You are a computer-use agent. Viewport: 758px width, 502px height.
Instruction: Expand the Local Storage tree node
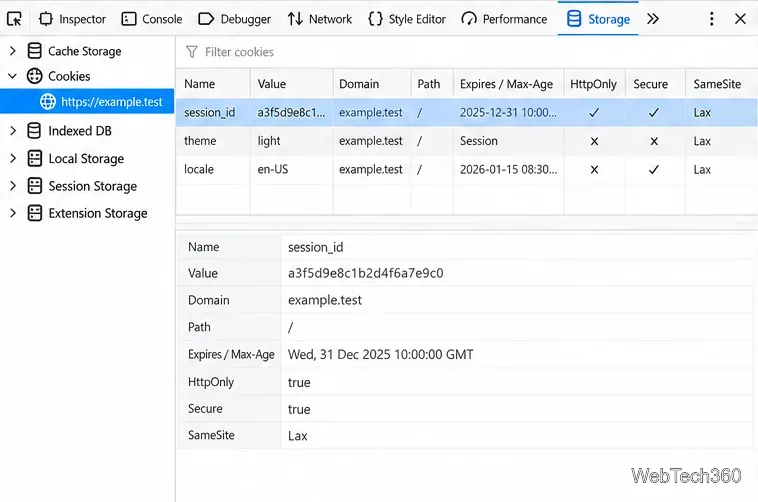coord(13,158)
